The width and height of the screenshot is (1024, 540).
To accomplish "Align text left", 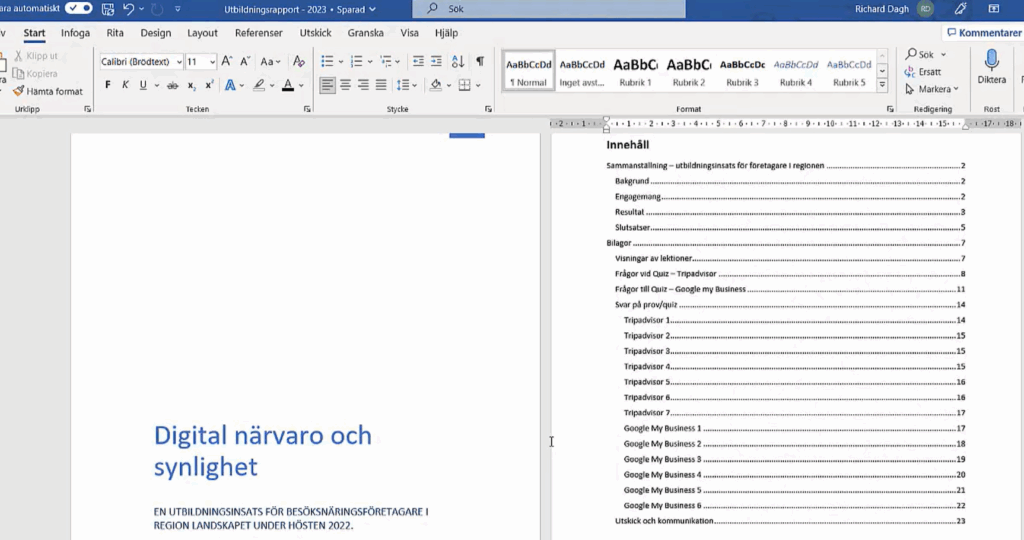I will (x=327, y=85).
